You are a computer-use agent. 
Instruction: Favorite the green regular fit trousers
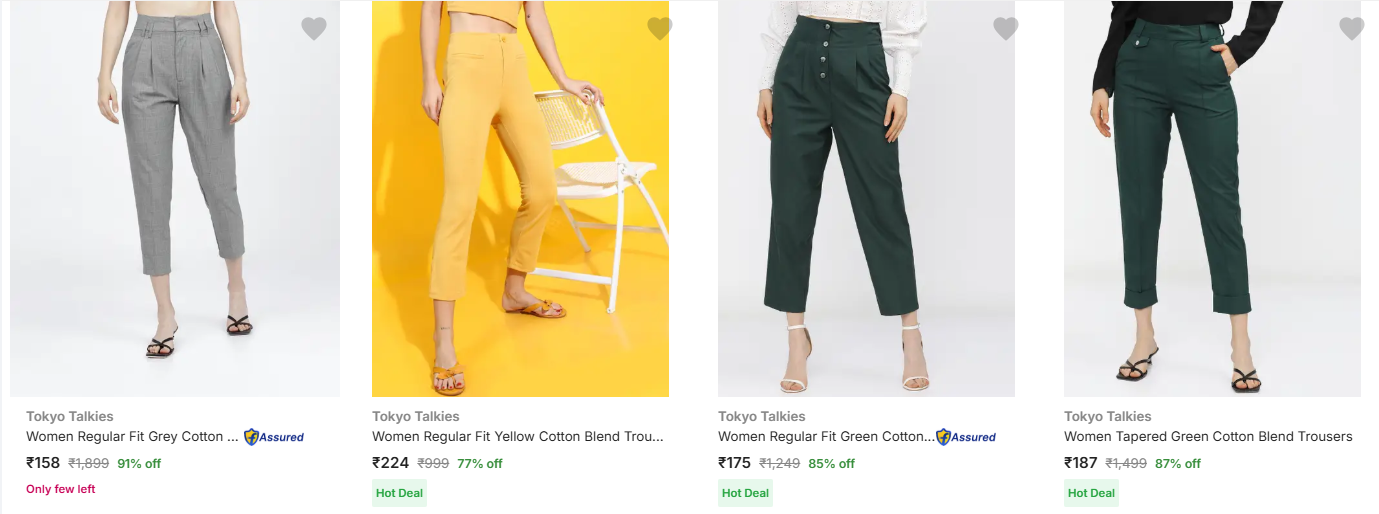(1006, 29)
